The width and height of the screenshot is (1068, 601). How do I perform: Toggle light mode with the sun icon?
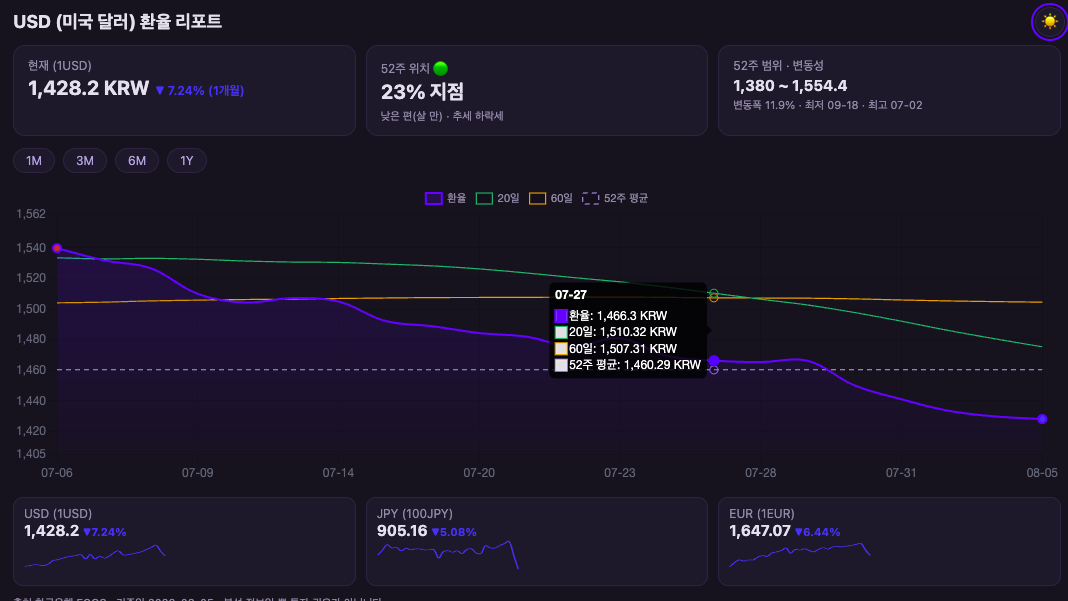pyautogui.click(x=1050, y=22)
